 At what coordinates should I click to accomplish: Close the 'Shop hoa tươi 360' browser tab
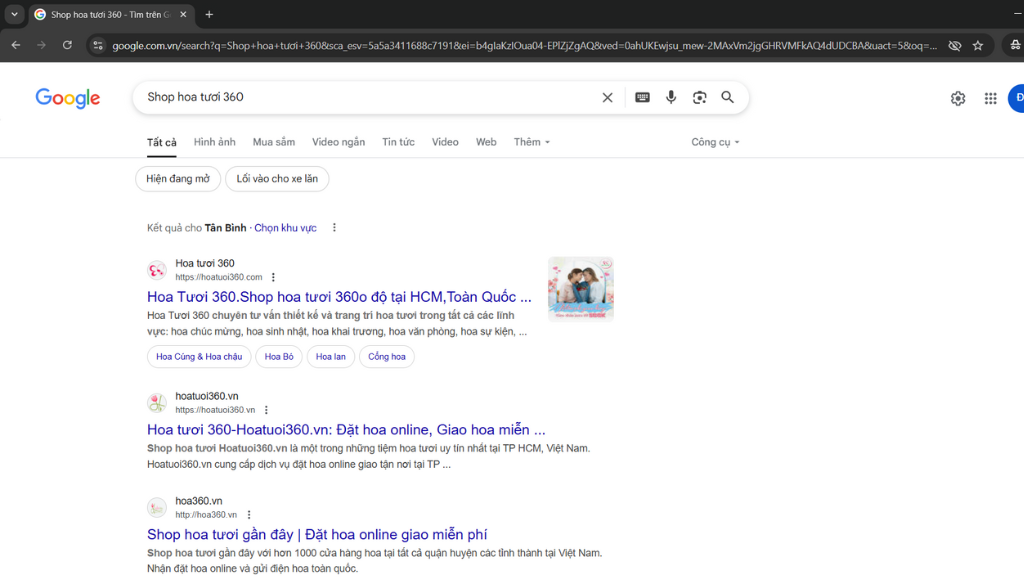point(183,14)
